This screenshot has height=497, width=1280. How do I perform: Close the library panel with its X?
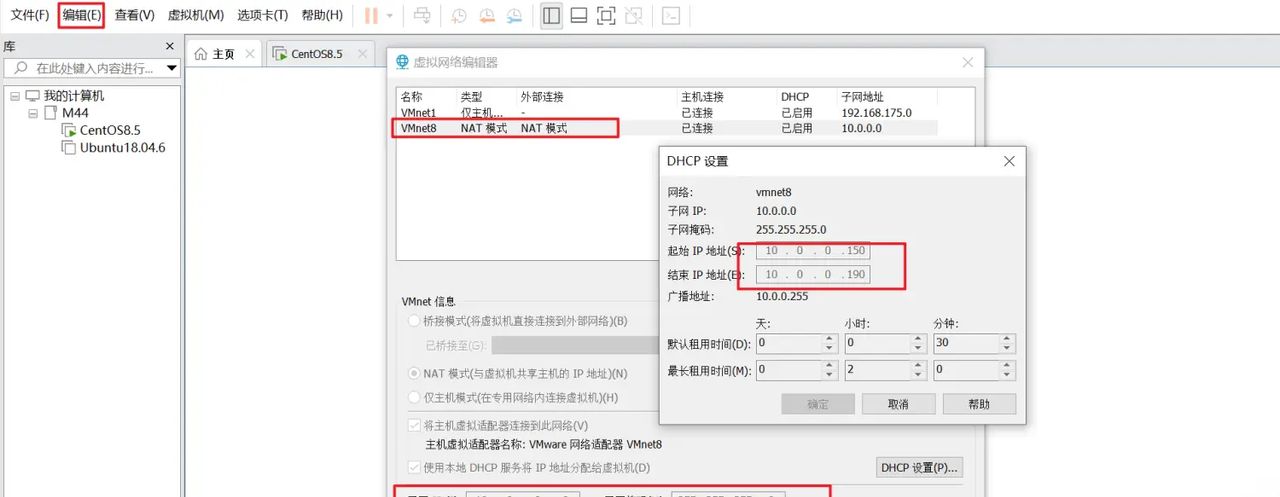[x=170, y=46]
